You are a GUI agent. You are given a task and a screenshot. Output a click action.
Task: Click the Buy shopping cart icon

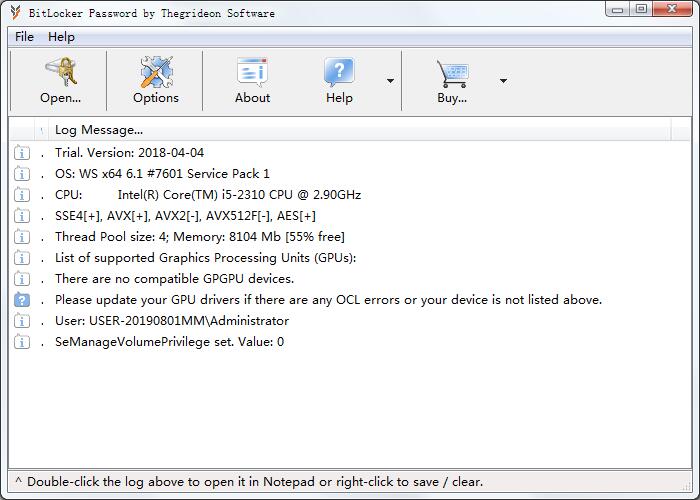[x=452, y=73]
